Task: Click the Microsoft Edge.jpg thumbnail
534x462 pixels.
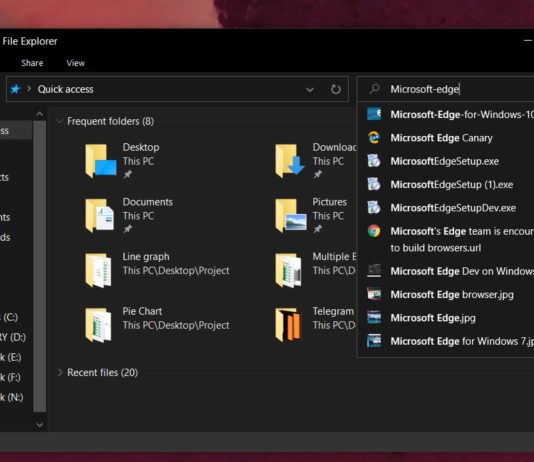Action: click(x=374, y=318)
